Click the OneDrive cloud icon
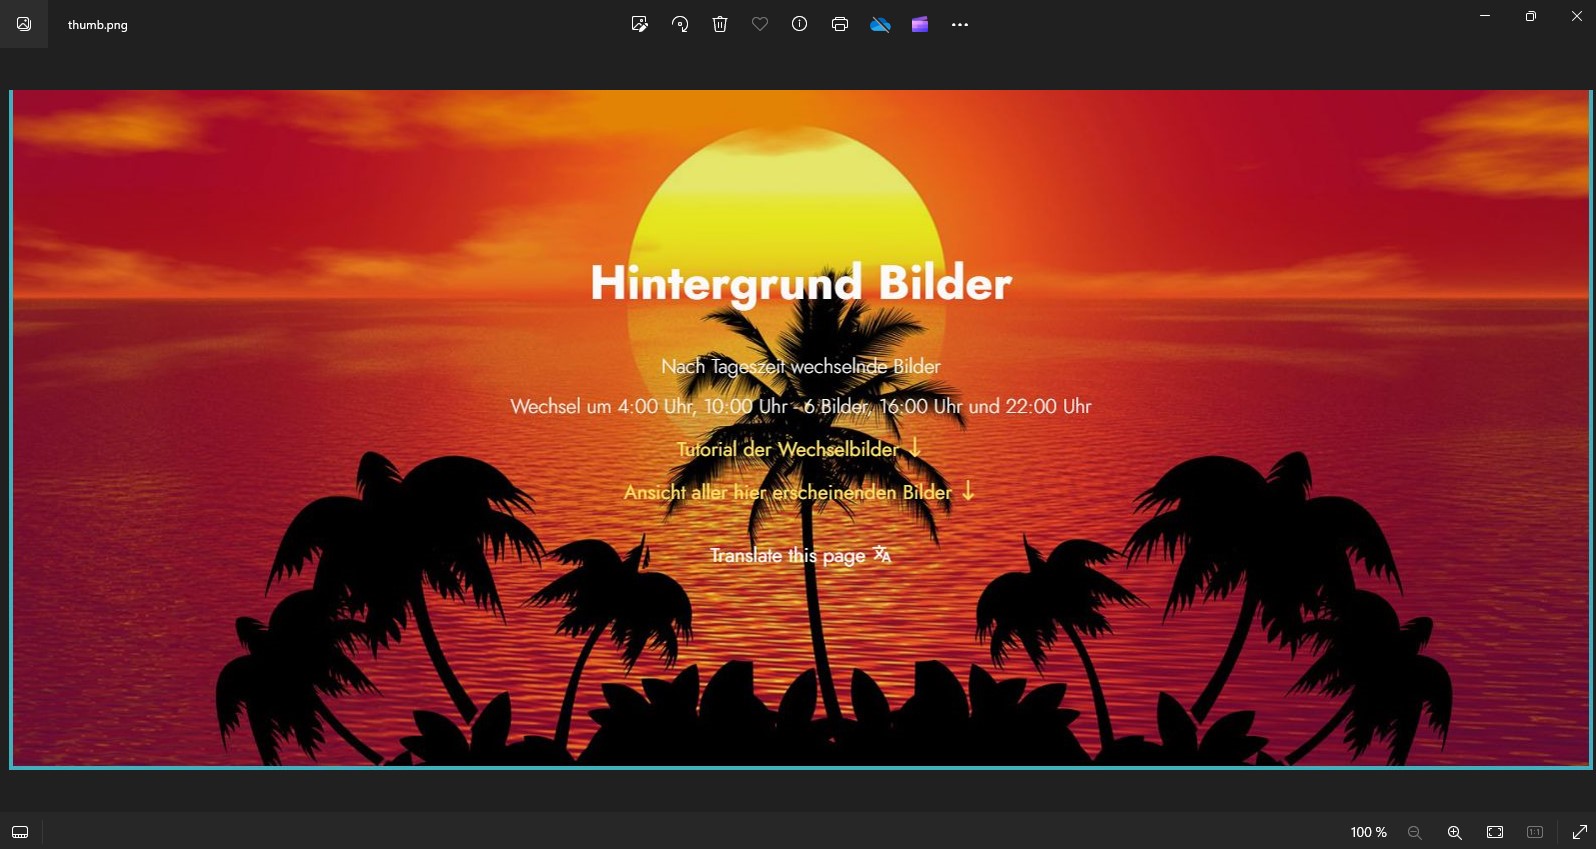 click(880, 24)
